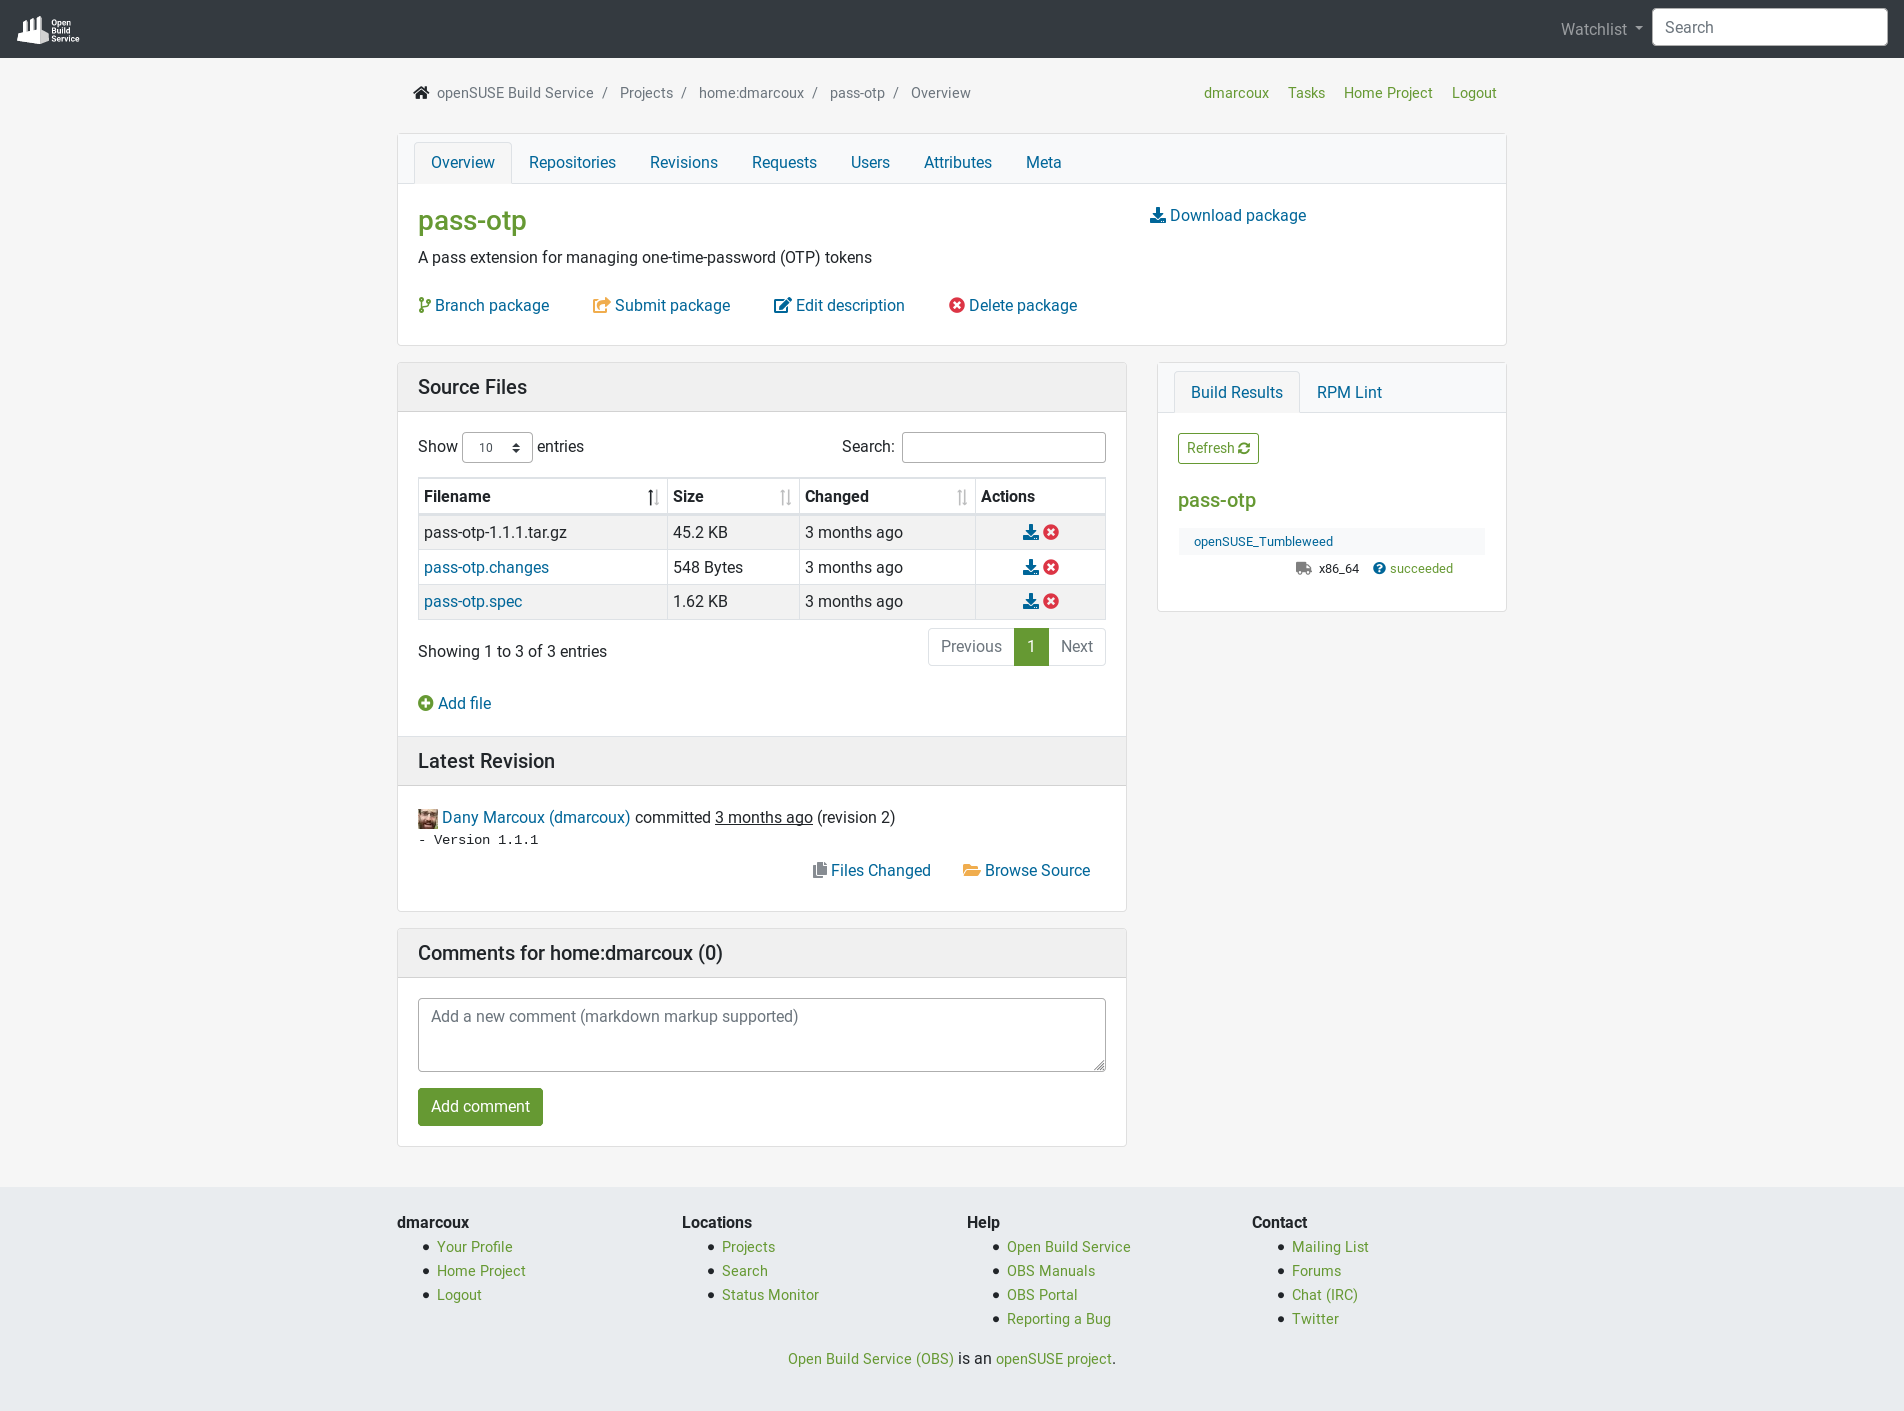Click openSUSE project footer link
The width and height of the screenshot is (1904, 1411).
click(x=1054, y=1359)
